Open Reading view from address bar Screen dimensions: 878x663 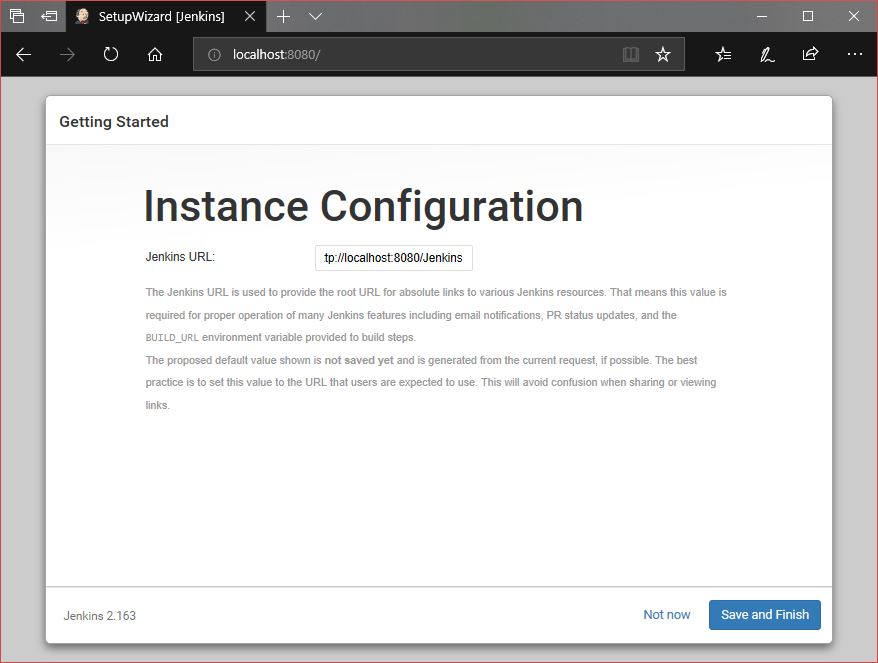point(630,55)
